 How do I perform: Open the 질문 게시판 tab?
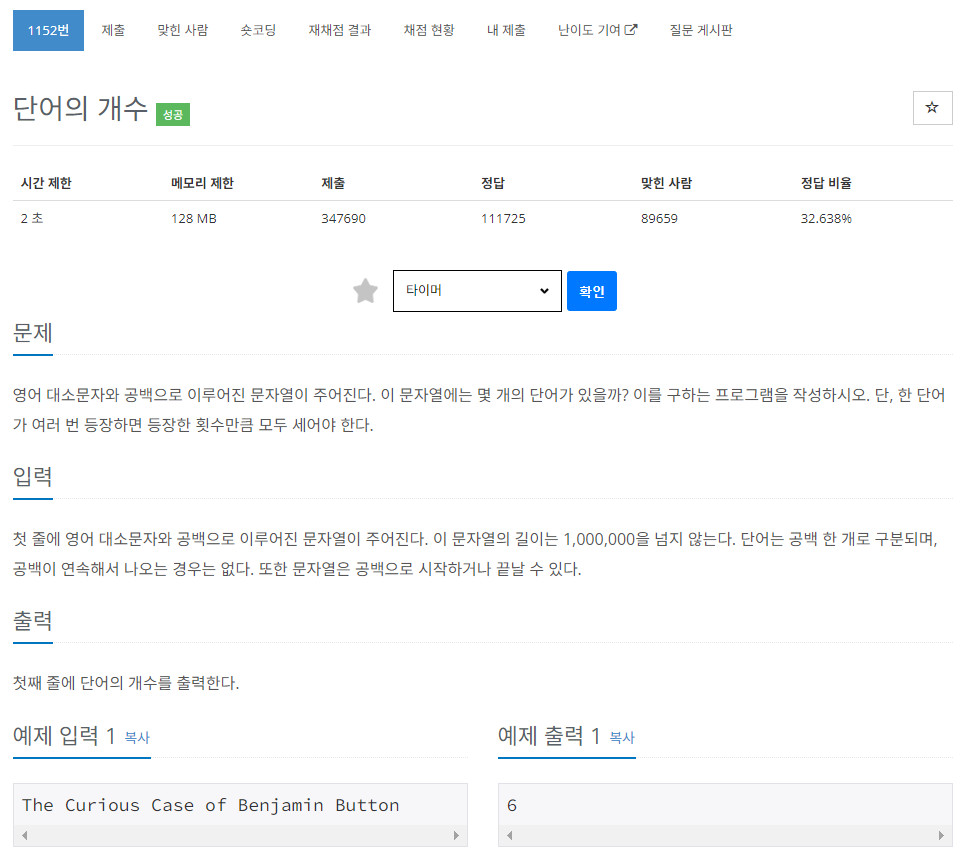(701, 31)
